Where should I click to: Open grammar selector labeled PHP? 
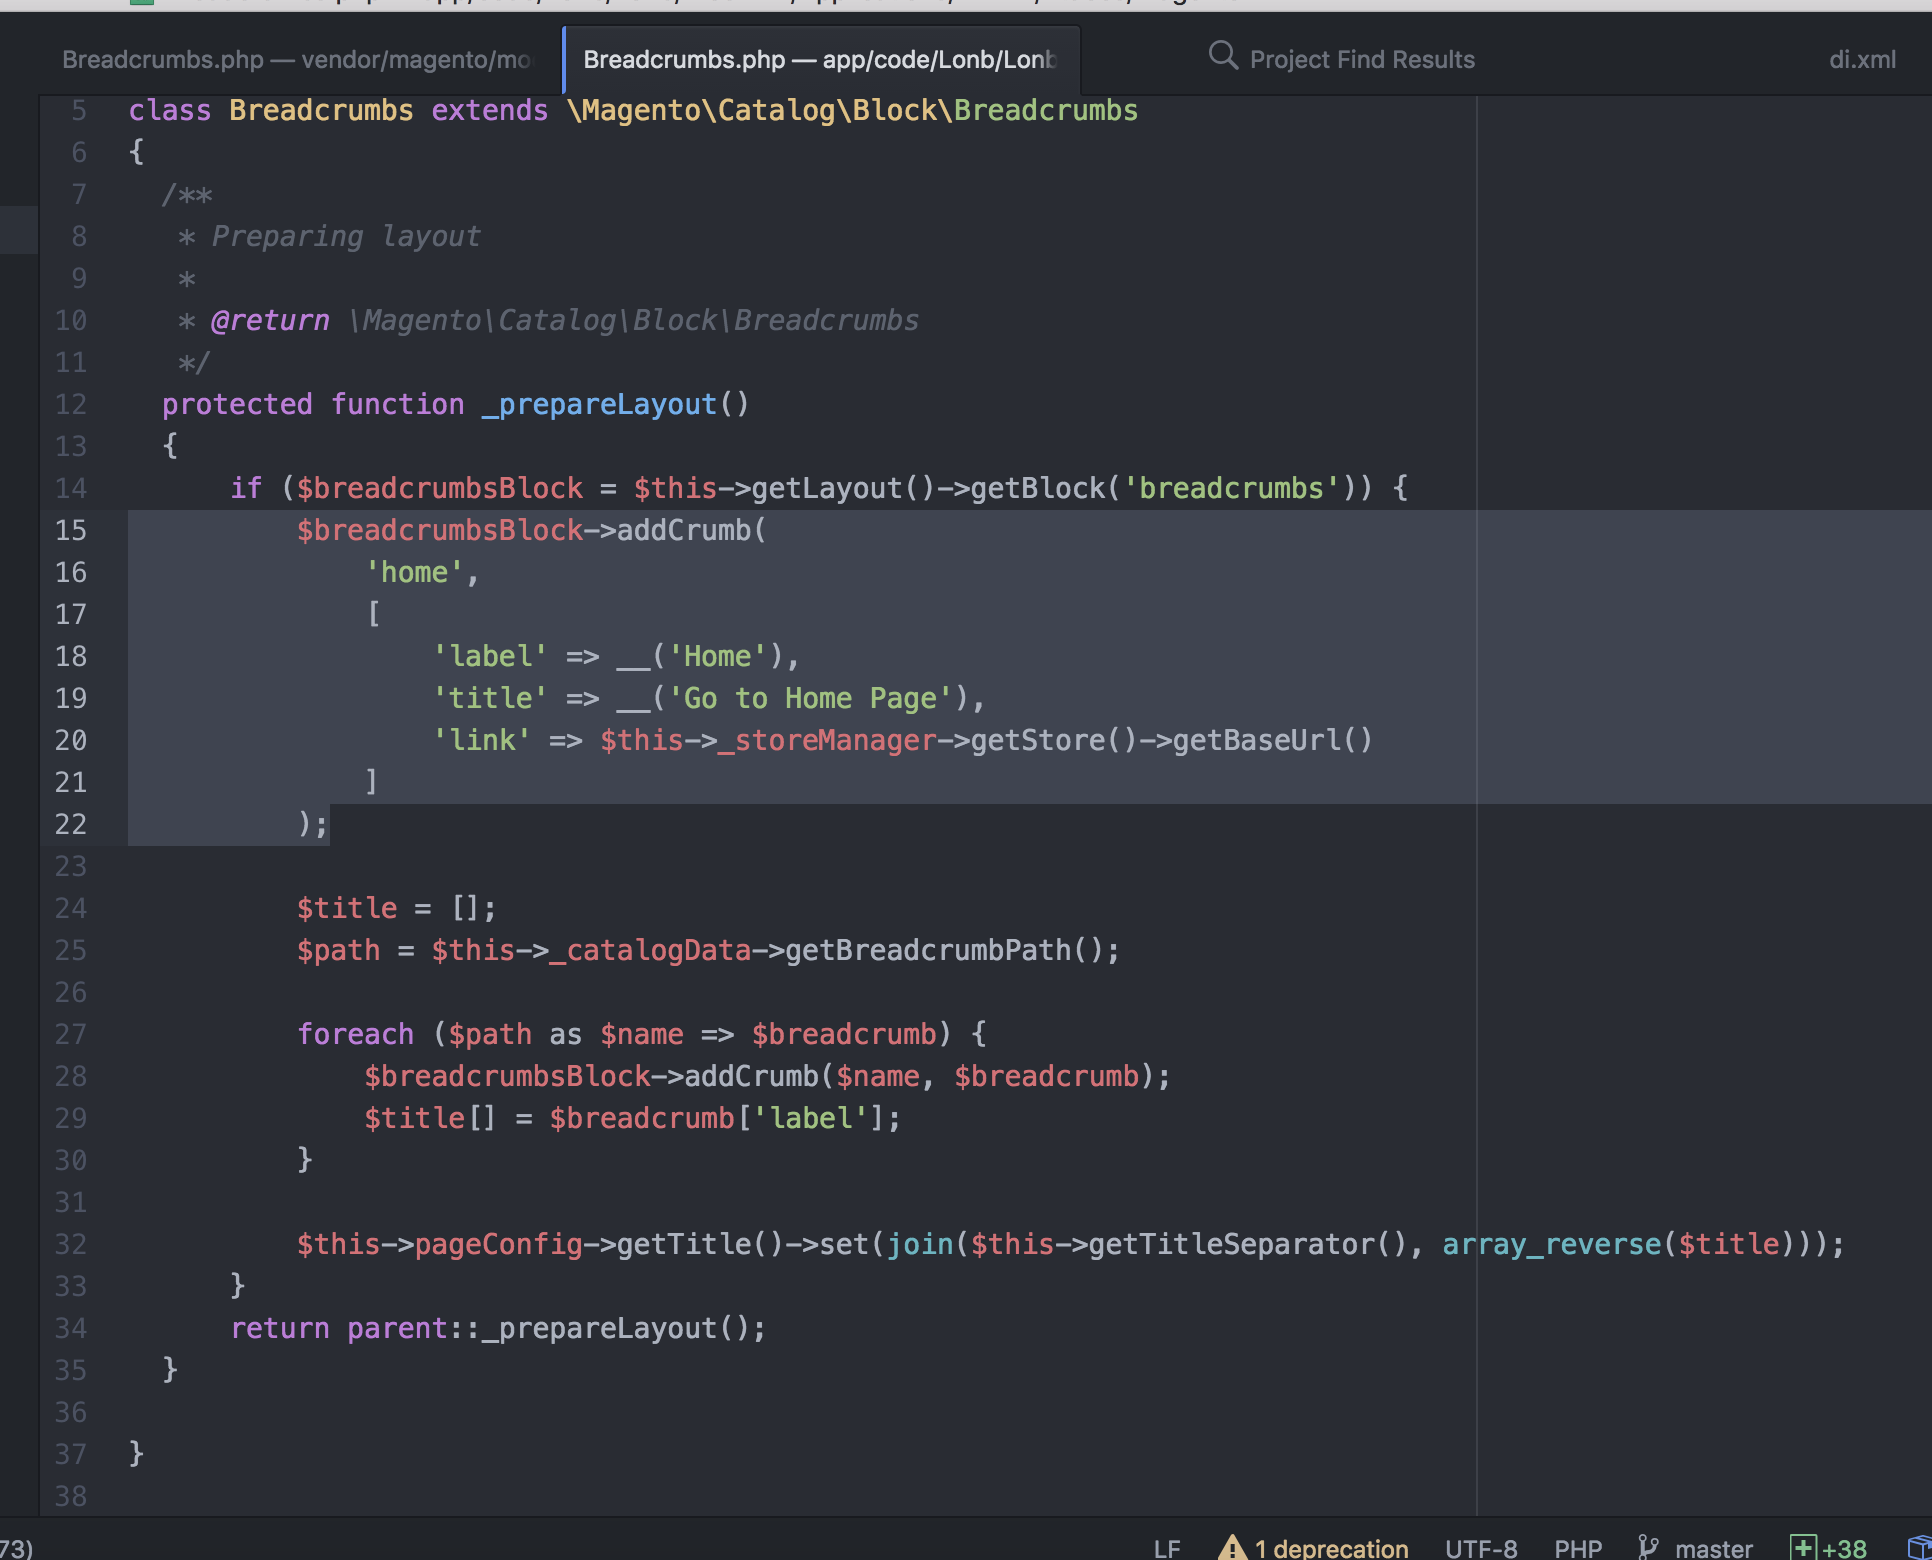1578,1548
